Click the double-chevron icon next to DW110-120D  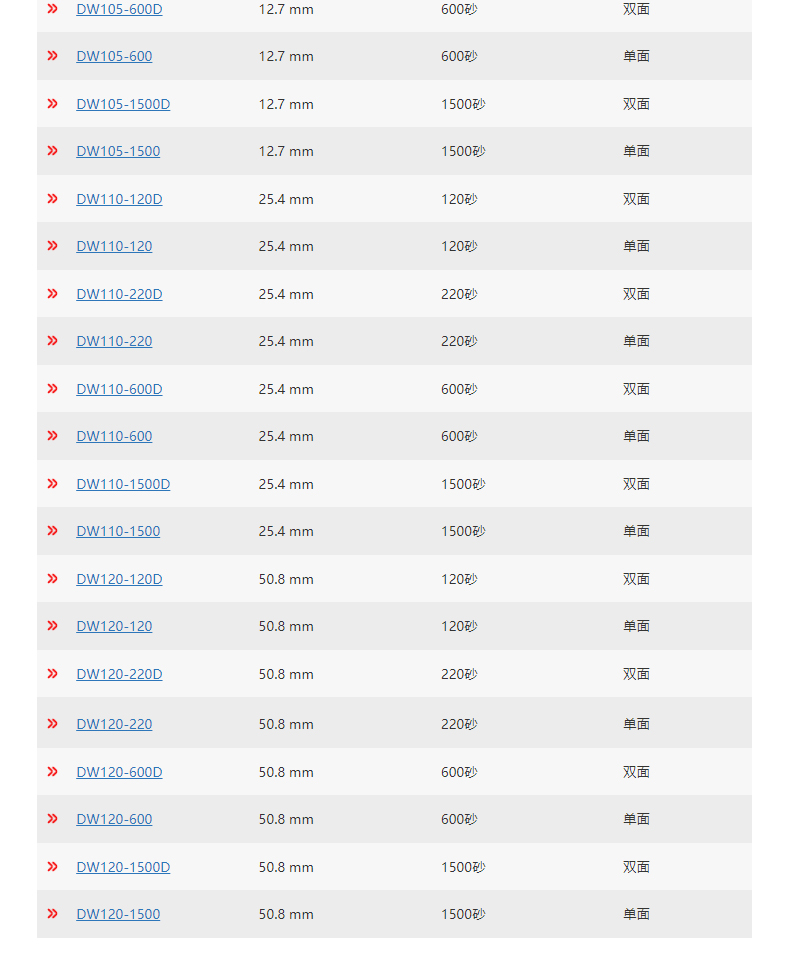coord(53,199)
